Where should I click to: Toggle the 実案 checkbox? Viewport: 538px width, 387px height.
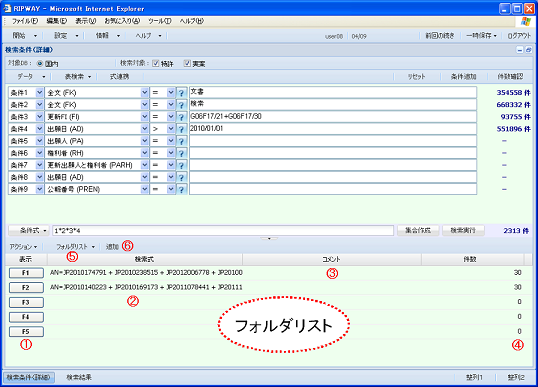pyautogui.click(x=187, y=63)
